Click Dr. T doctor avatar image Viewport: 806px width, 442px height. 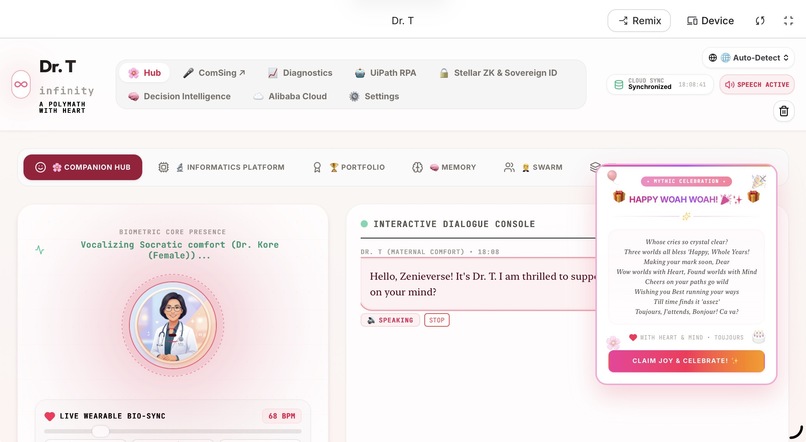click(x=173, y=324)
